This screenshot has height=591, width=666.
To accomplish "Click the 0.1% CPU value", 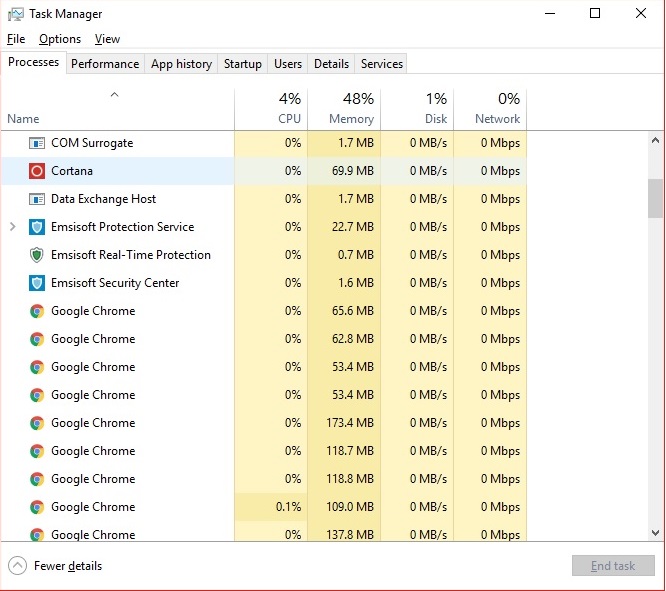I will point(288,507).
